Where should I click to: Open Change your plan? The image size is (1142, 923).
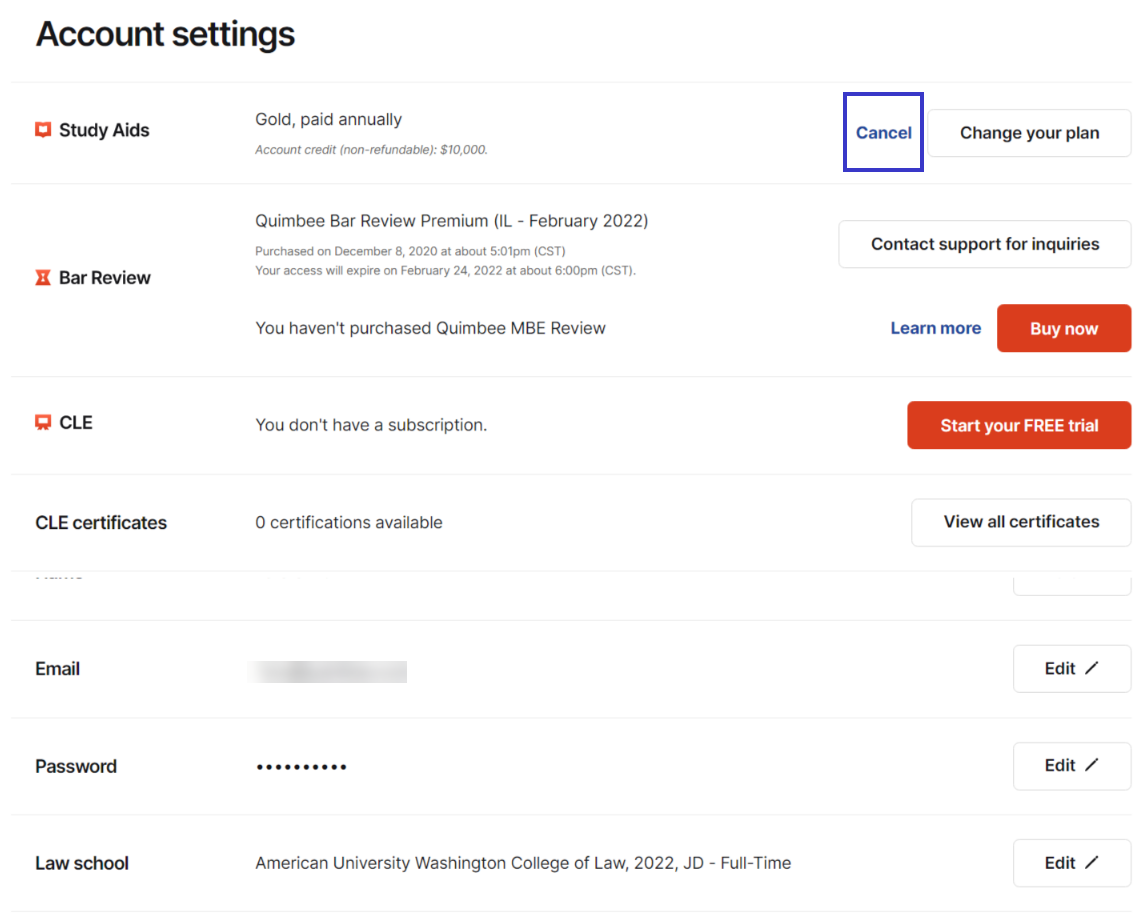pos(1029,133)
